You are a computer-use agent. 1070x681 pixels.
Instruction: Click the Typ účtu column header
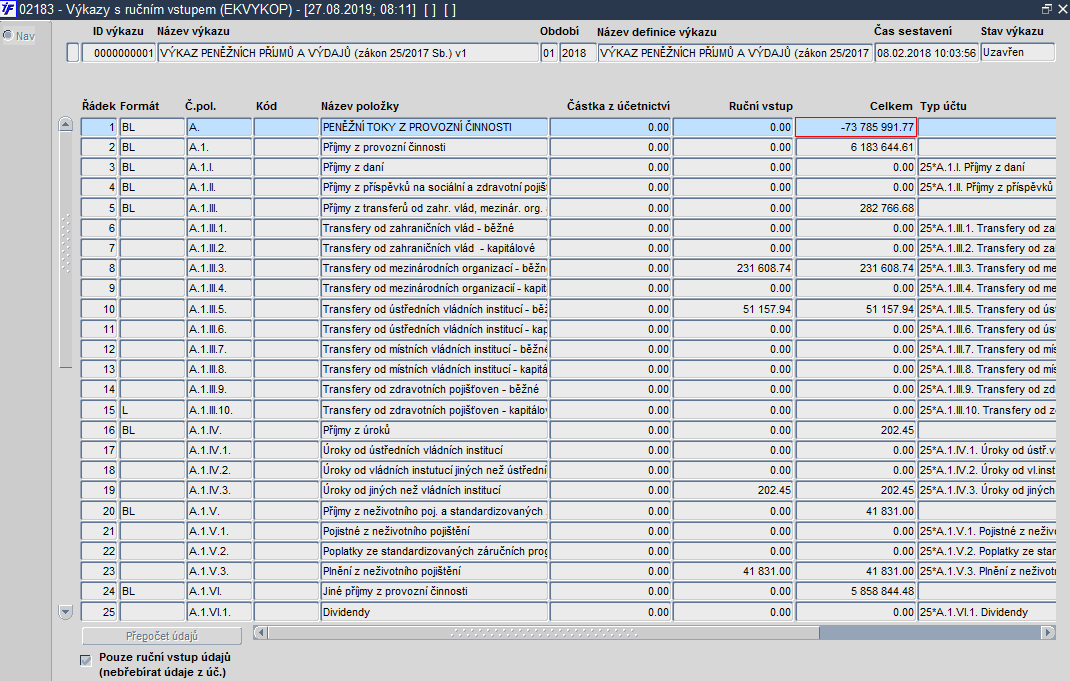943,106
